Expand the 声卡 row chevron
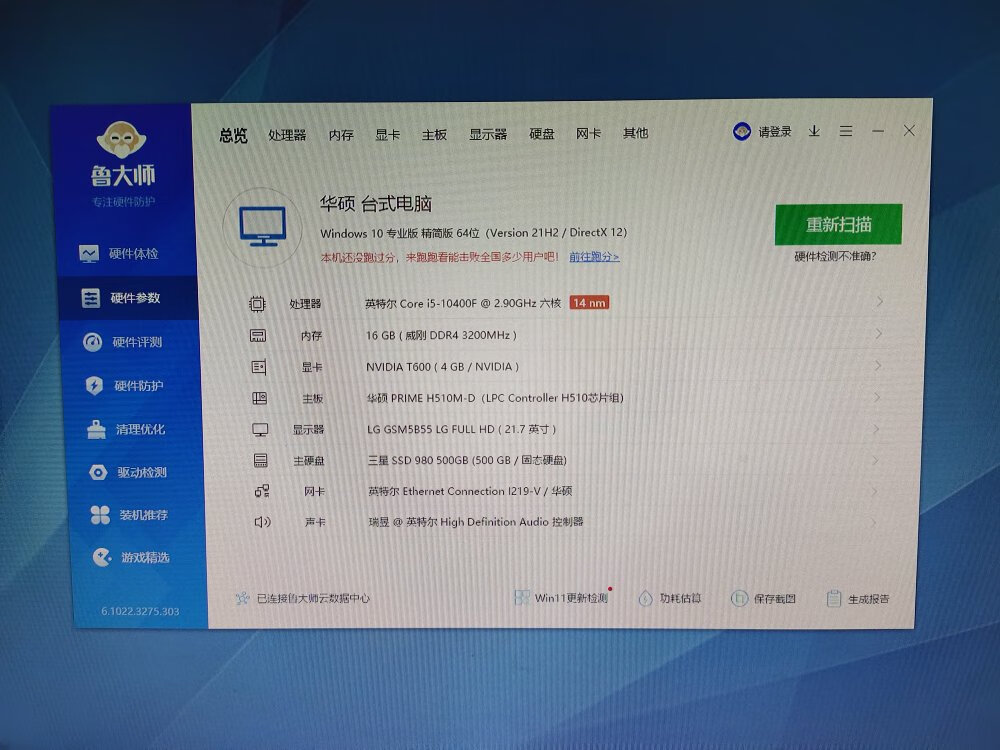Viewport: 1000px width, 750px height. (874, 522)
